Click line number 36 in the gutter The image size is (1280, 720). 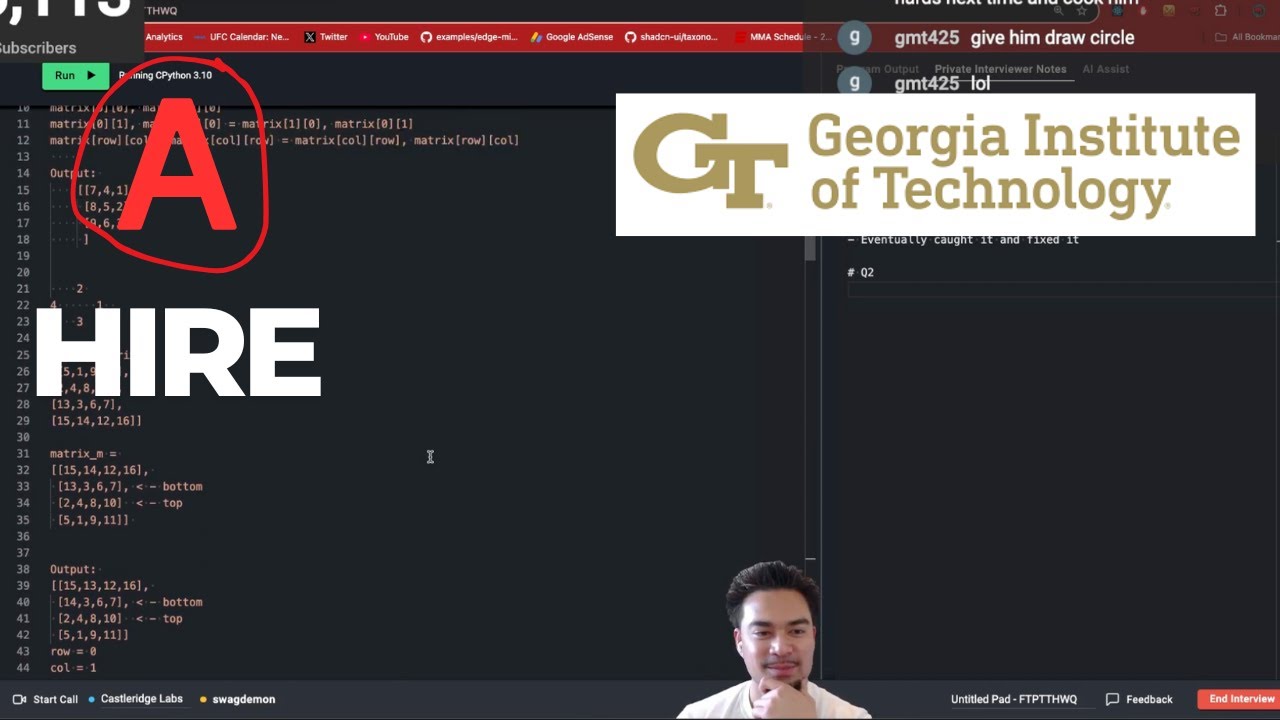(23, 536)
